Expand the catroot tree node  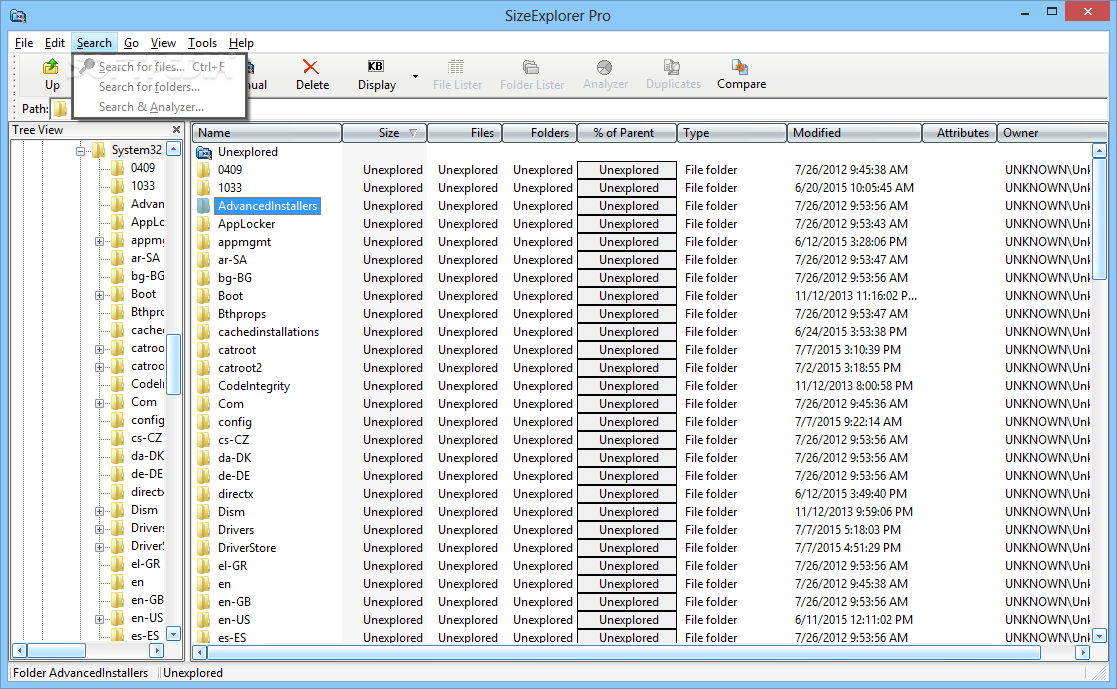tap(100, 349)
